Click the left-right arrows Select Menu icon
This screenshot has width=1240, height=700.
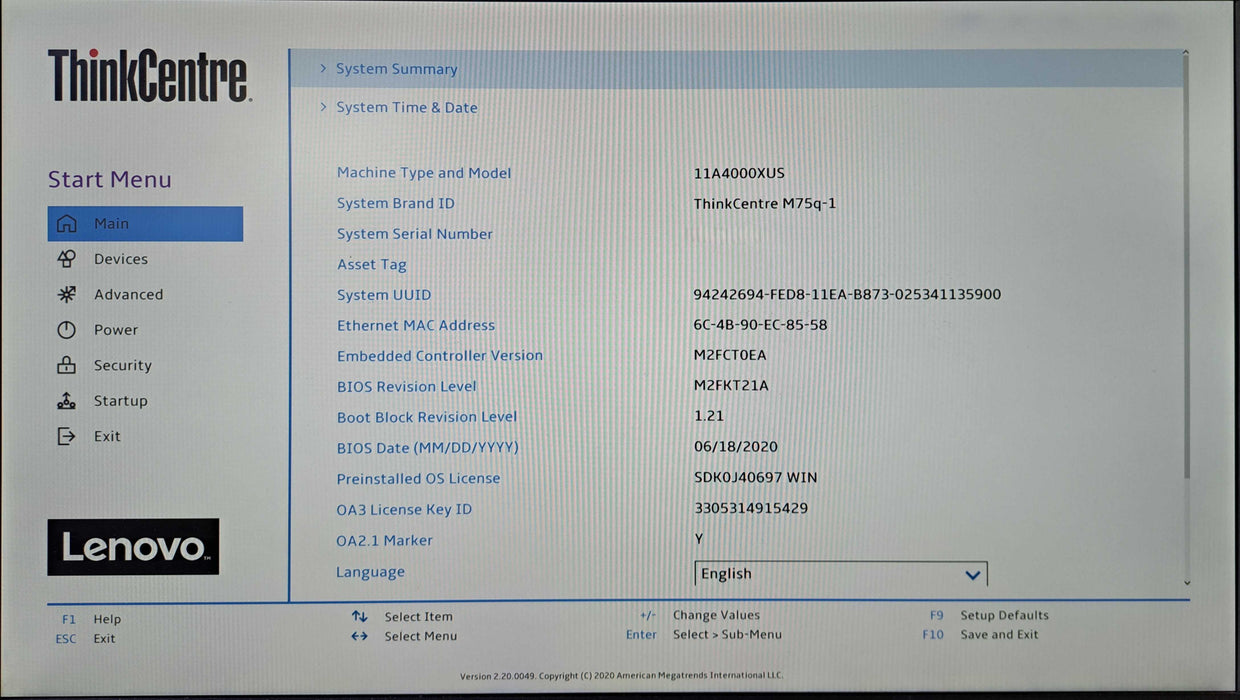click(x=360, y=636)
